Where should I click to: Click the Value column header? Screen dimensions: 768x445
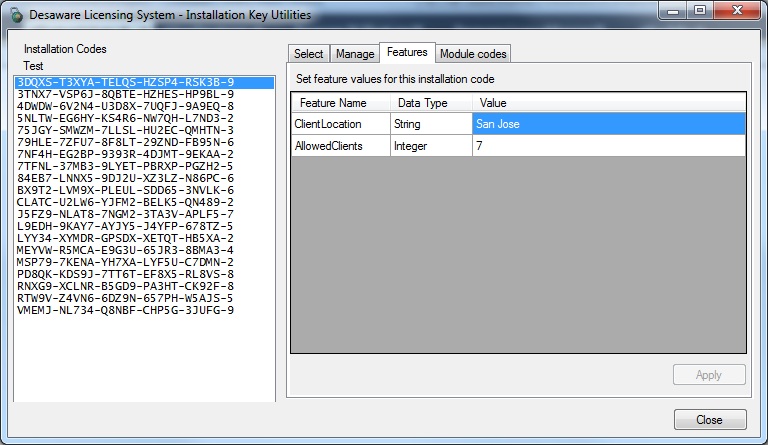pos(609,103)
